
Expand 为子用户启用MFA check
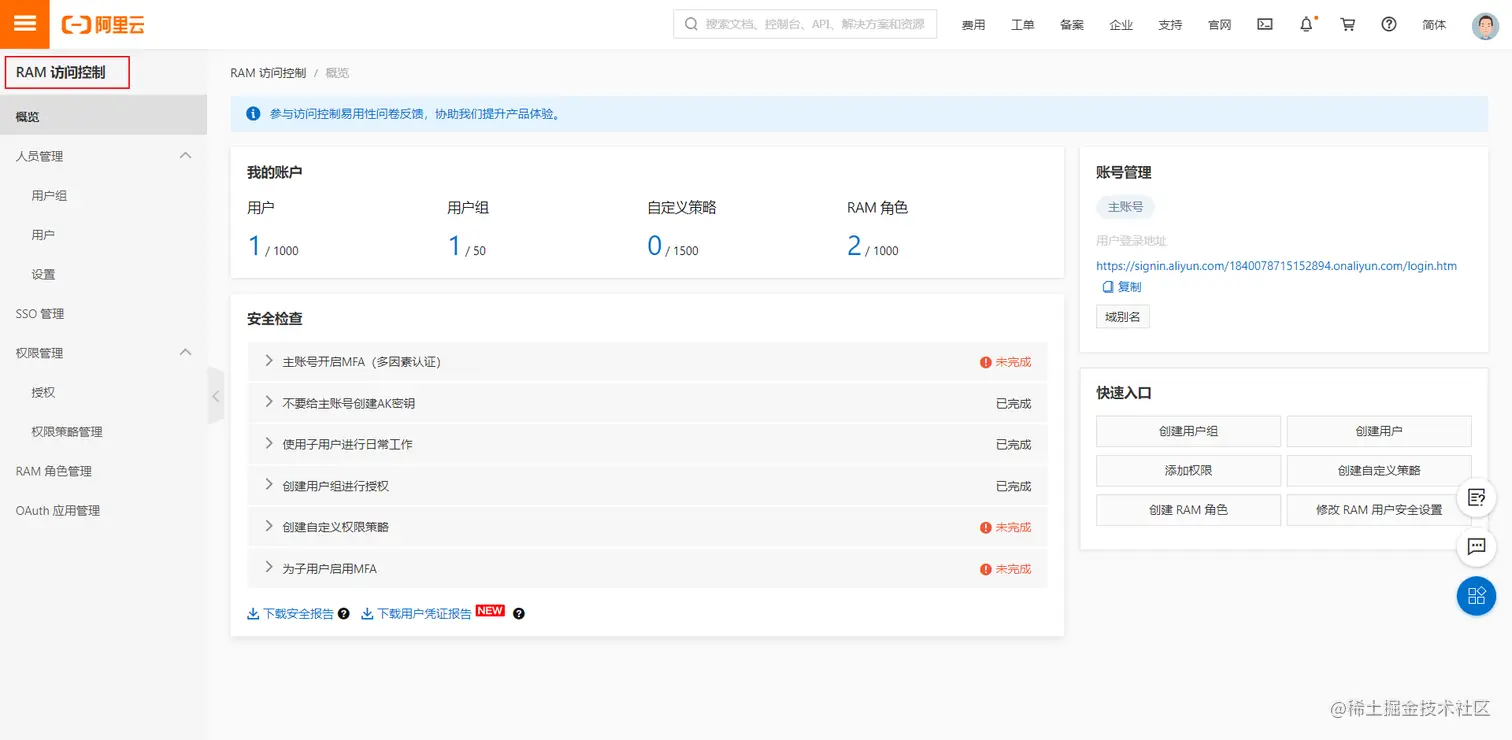point(269,568)
